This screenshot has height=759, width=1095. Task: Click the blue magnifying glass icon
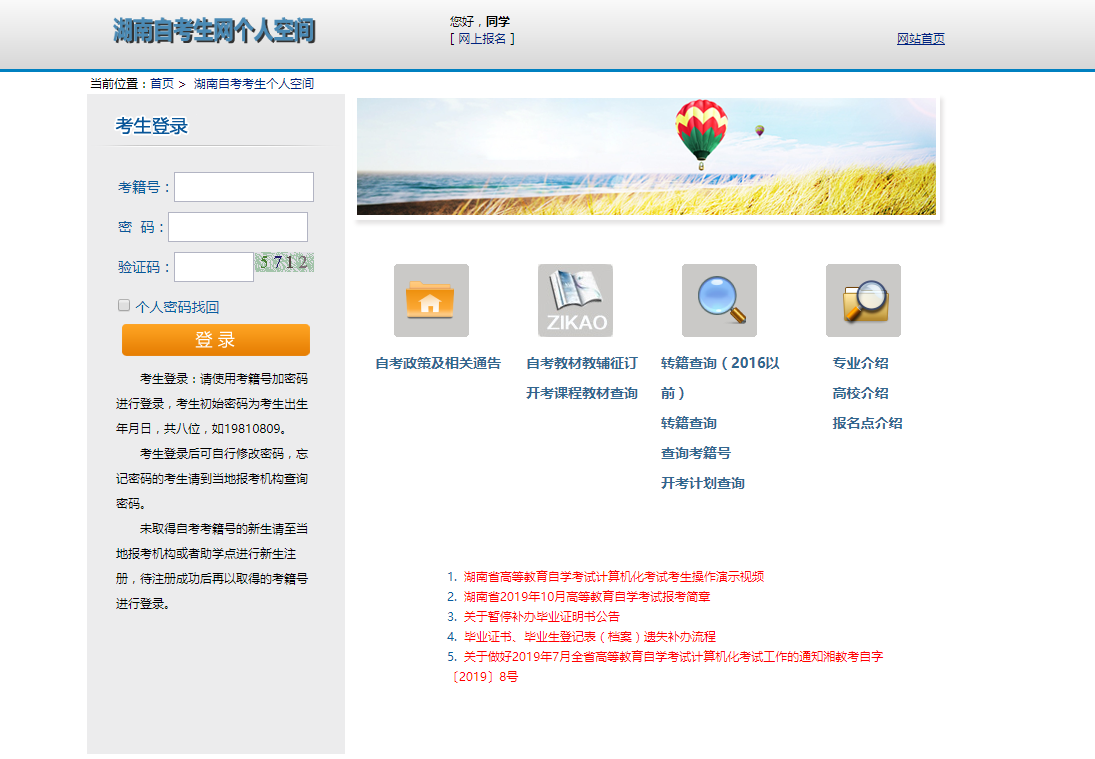coord(719,300)
